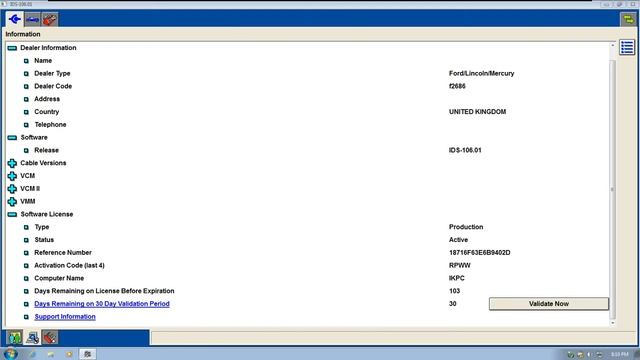Click the 103 days remaining value
The width and height of the screenshot is (640, 360).
coord(454,291)
